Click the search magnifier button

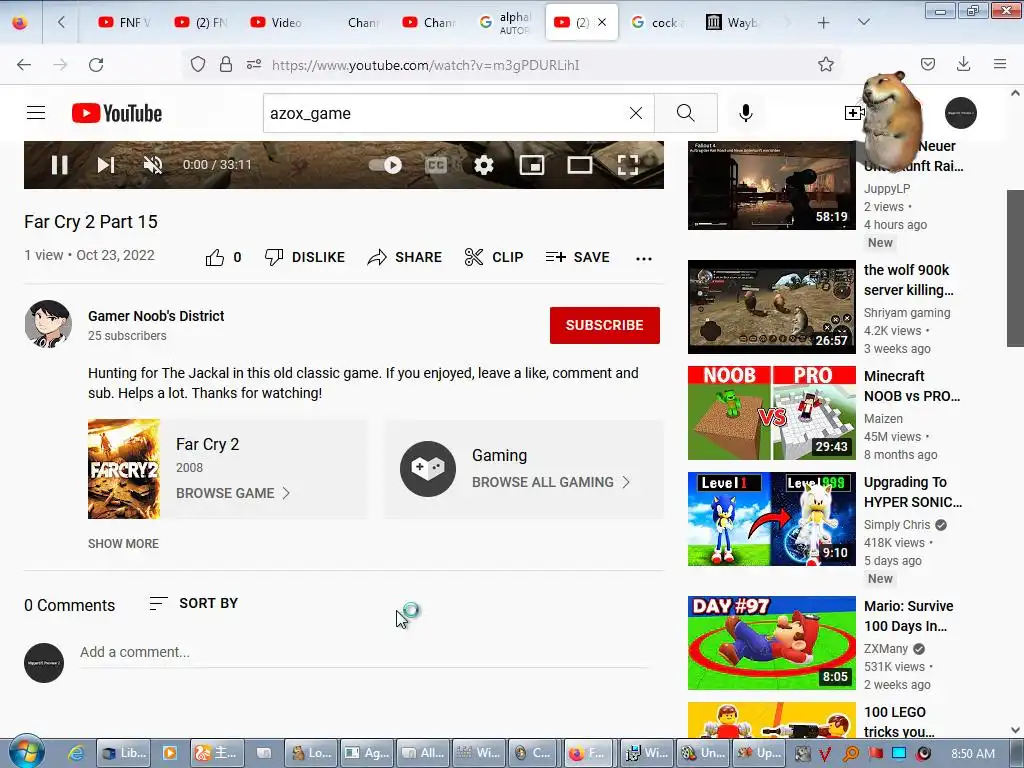686,113
